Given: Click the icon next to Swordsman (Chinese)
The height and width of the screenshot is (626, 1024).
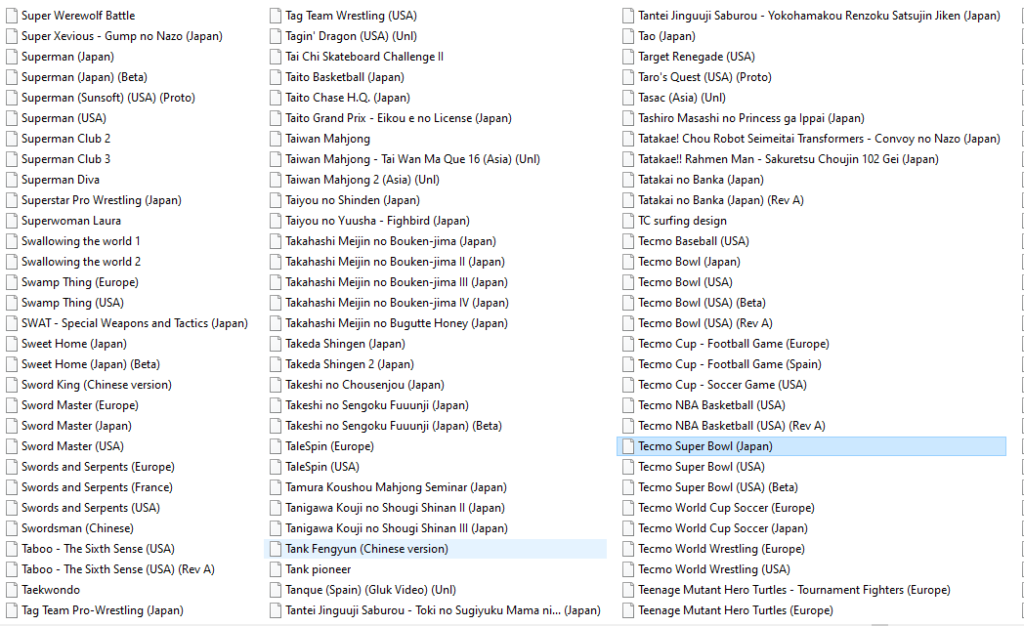Looking at the screenshot, I should (12, 528).
